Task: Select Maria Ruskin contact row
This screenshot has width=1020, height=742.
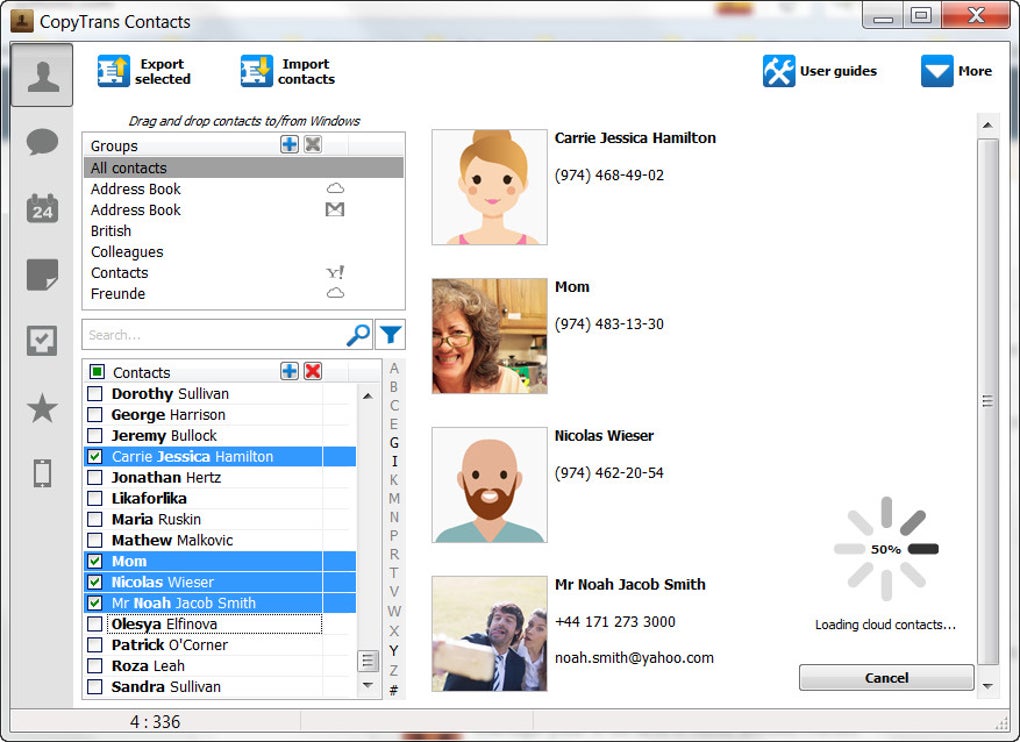Action: (x=220, y=519)
